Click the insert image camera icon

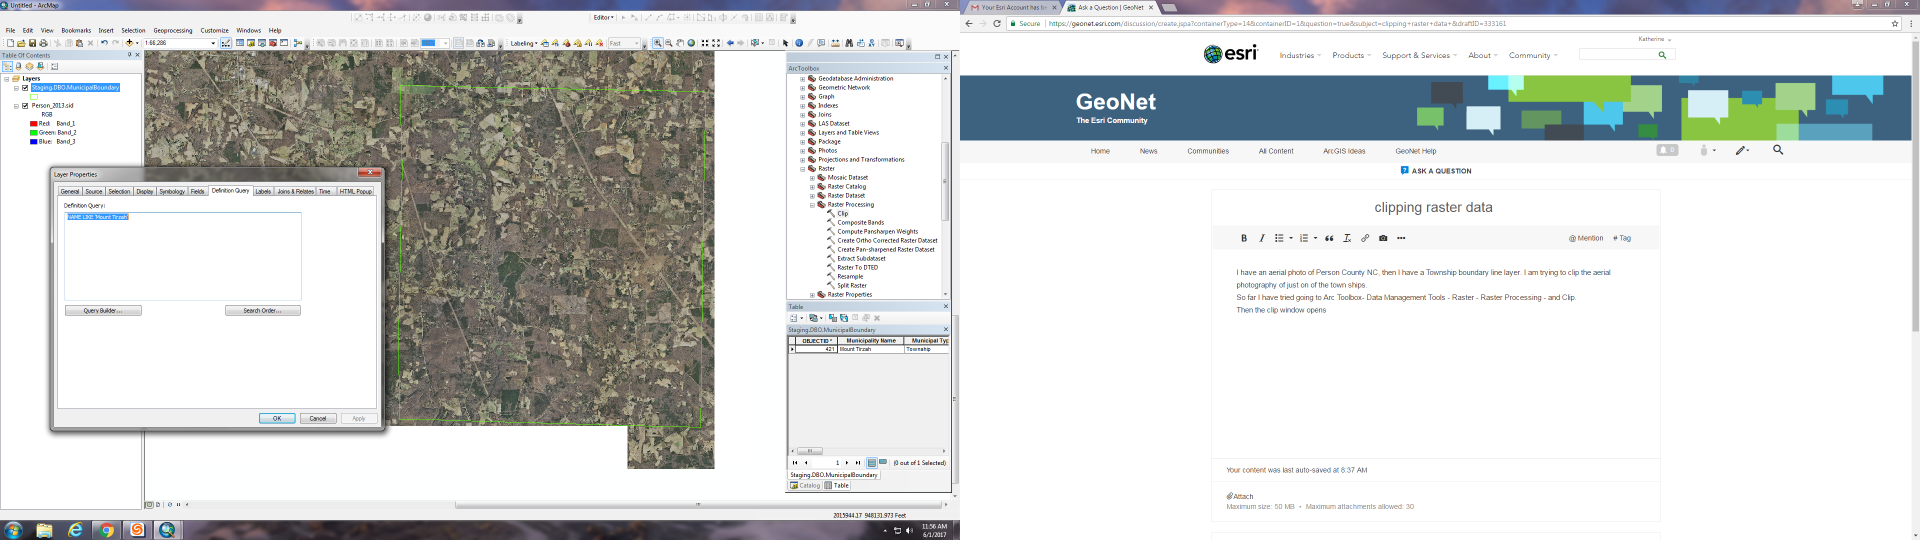pyautogui.click(x=1383, y=238)
